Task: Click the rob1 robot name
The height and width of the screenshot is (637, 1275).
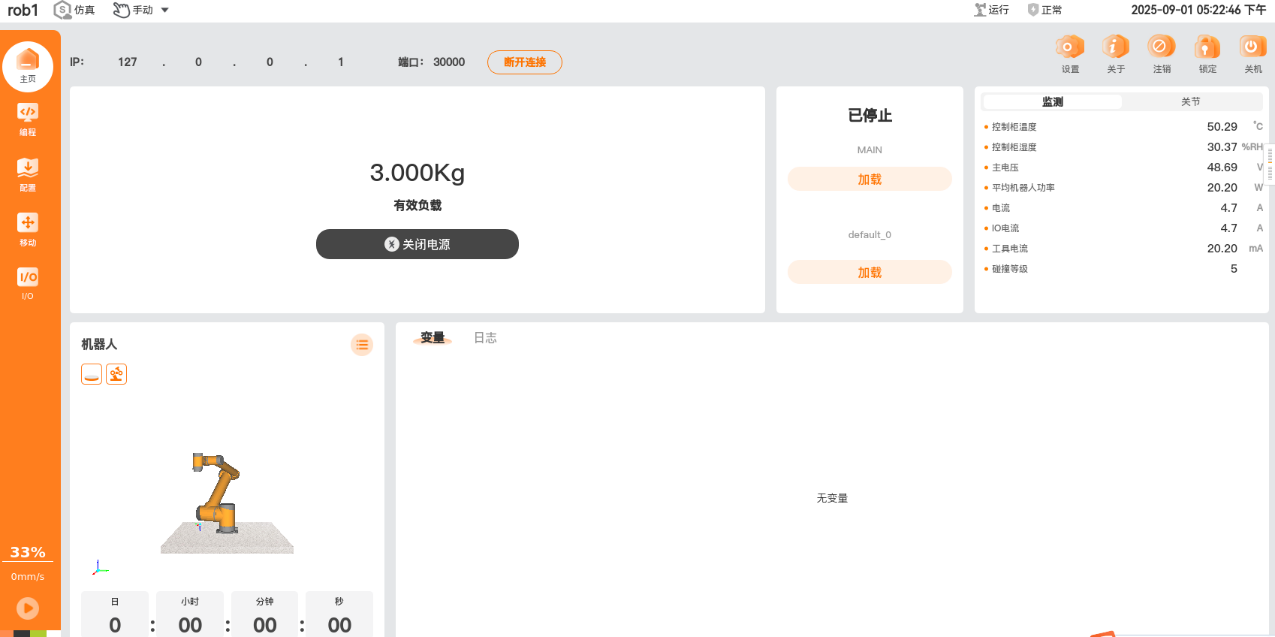Action: tap(23, 10)
